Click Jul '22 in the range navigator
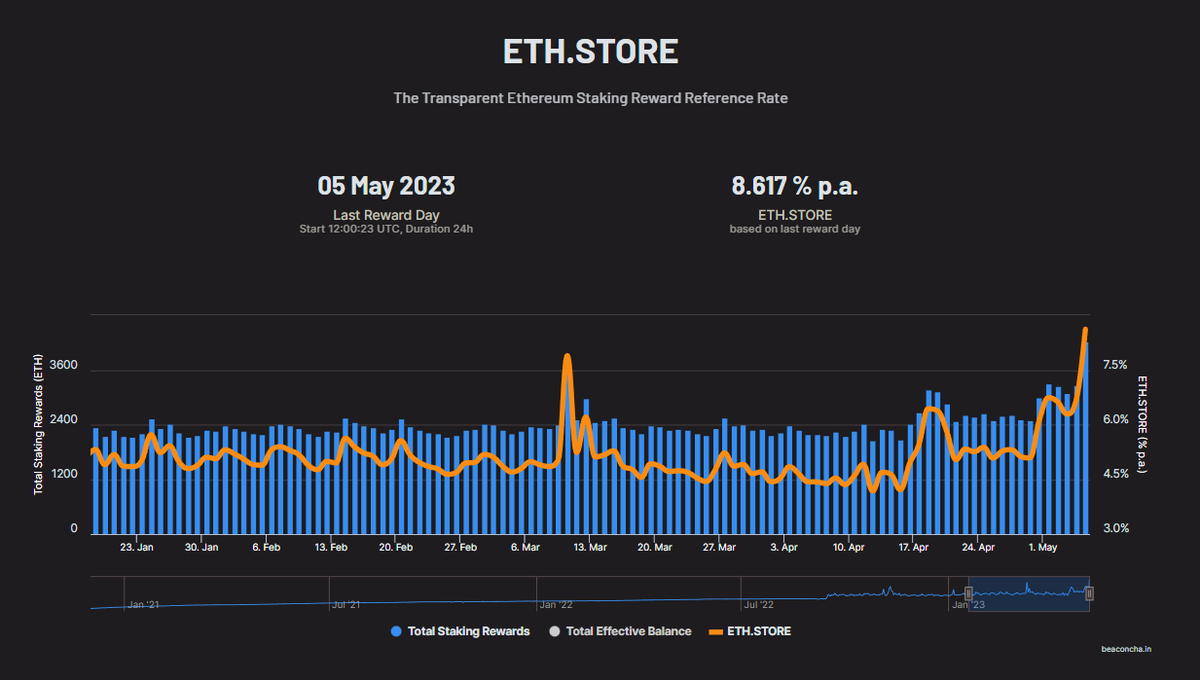This screenshot has height=680, width=1200. [759, 604]
